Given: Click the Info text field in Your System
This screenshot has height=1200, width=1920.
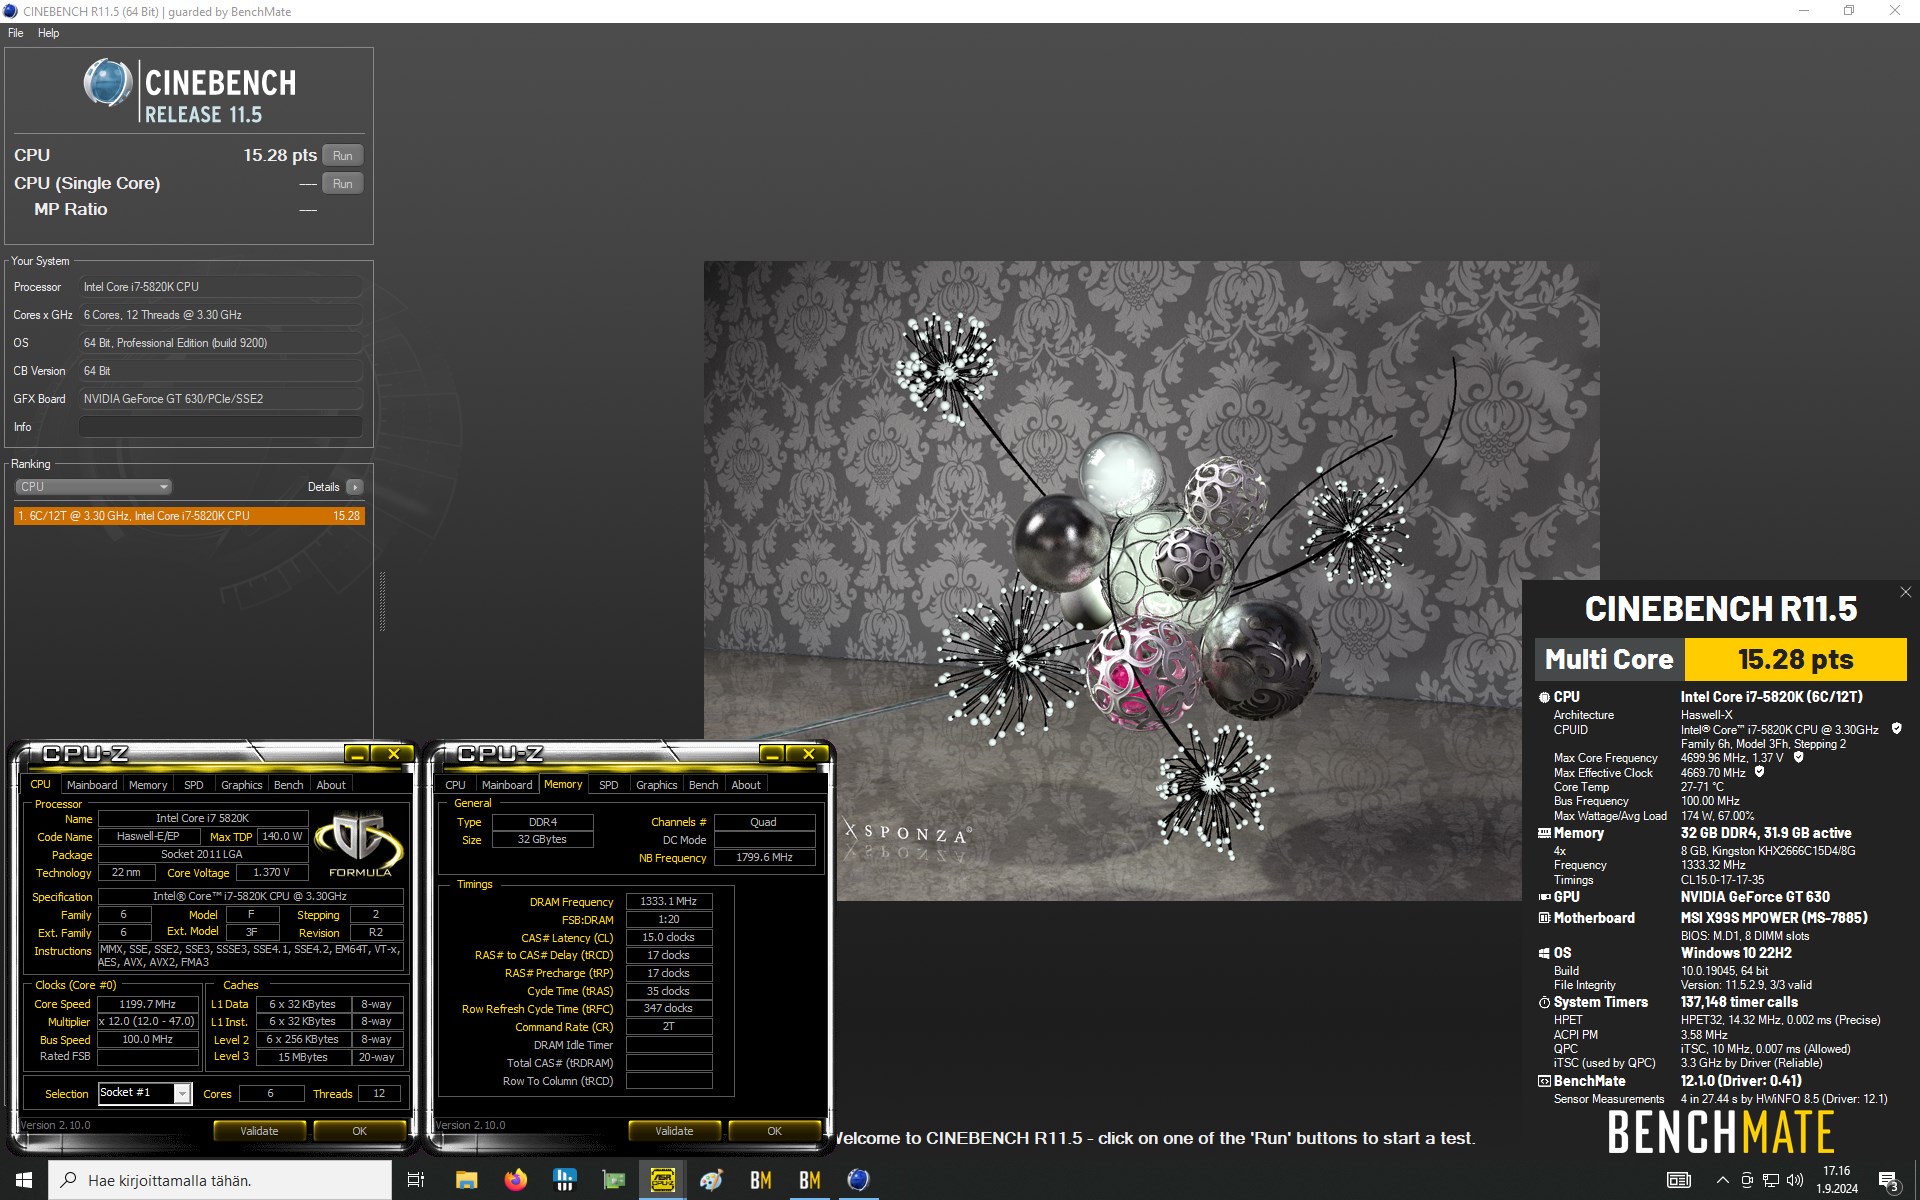Looking at the screenshot, I should [221, 427].
